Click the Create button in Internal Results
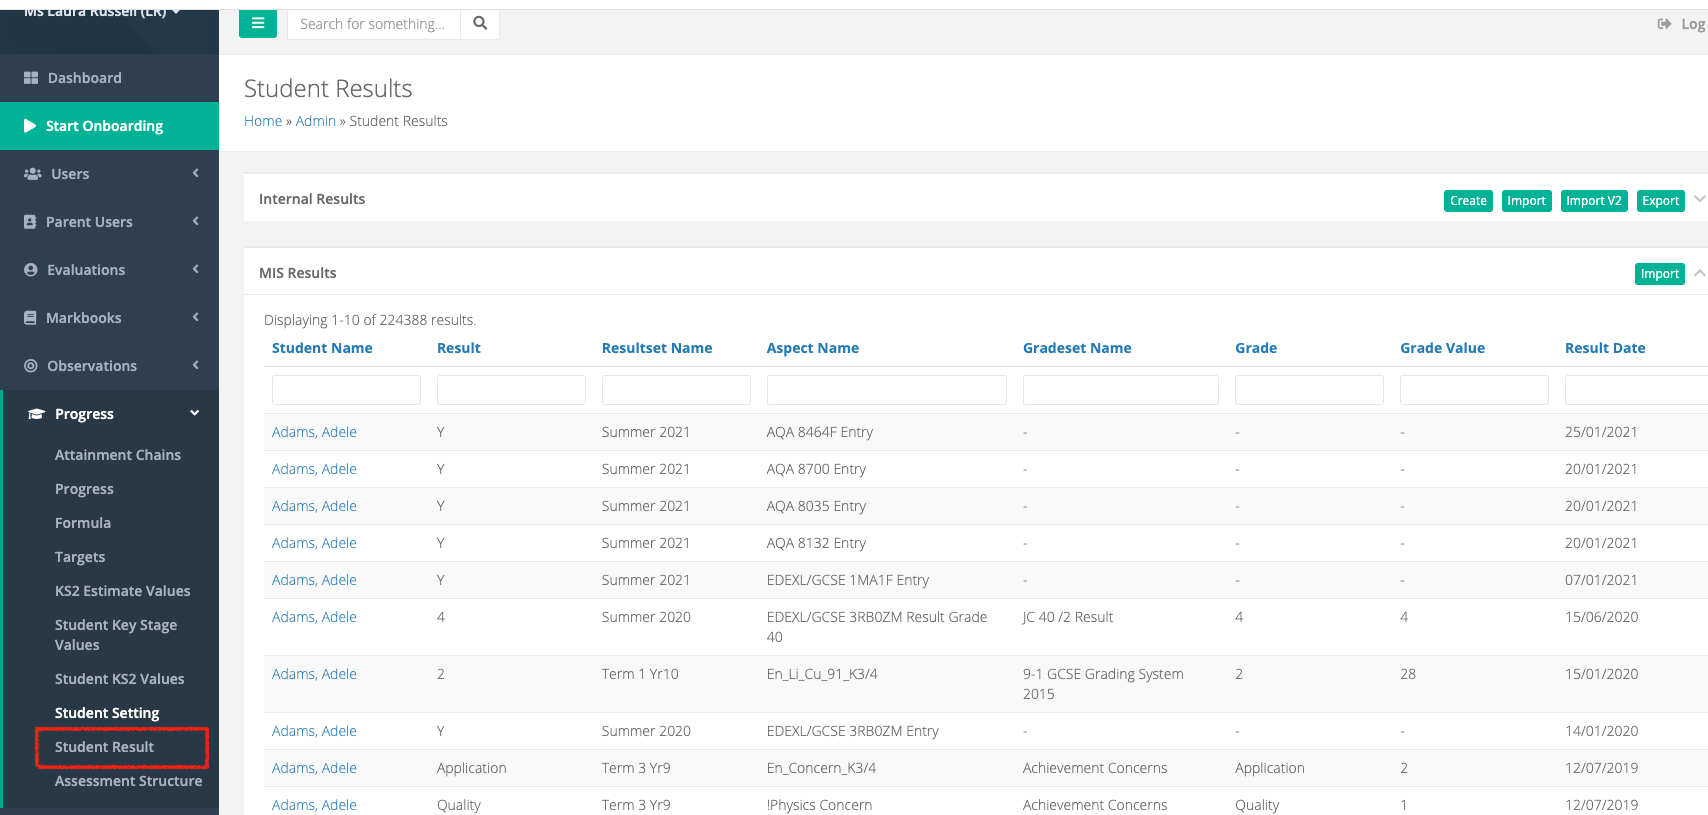The height and width of the screenshot is (815, 1708). point(1468,201)
